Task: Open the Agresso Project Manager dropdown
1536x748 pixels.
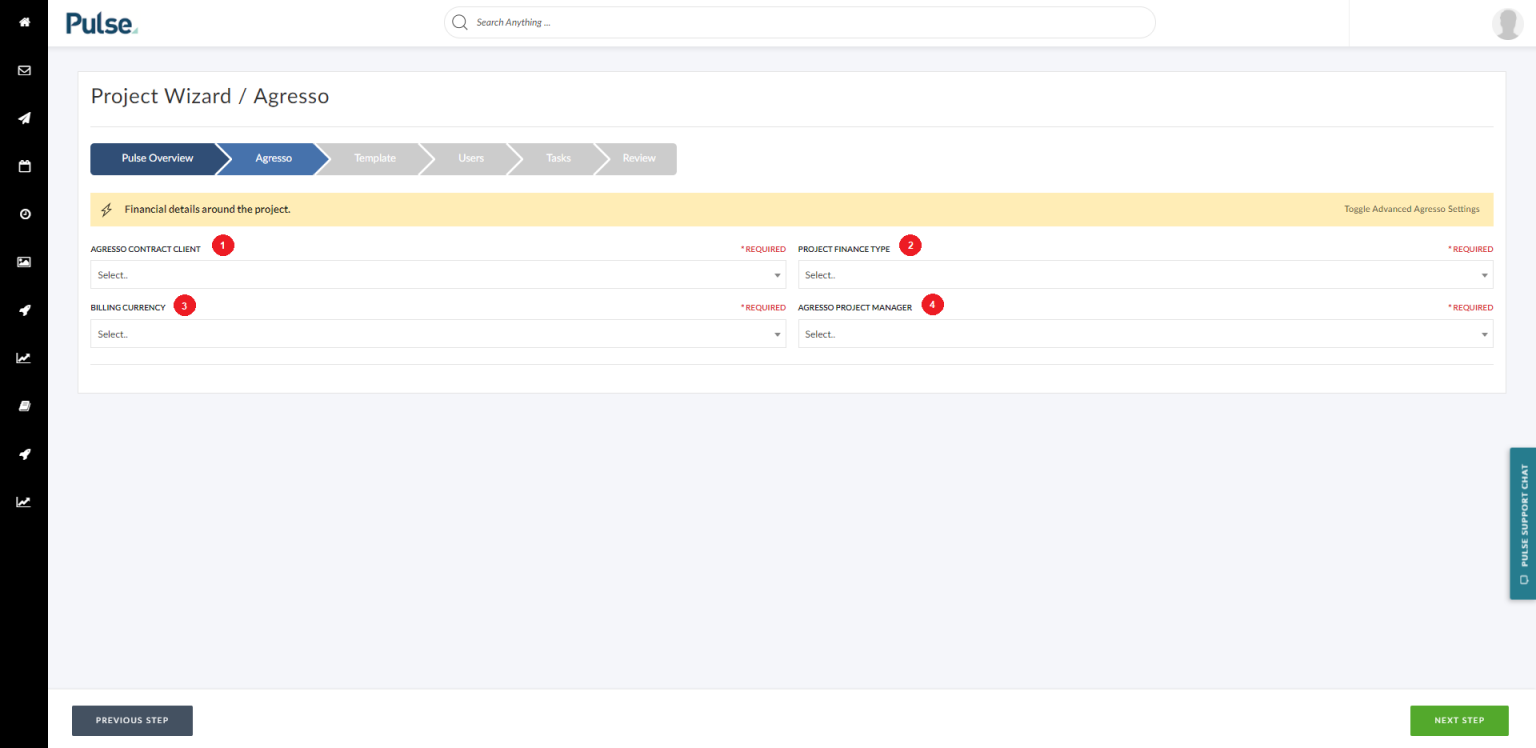Action: 1145,333
